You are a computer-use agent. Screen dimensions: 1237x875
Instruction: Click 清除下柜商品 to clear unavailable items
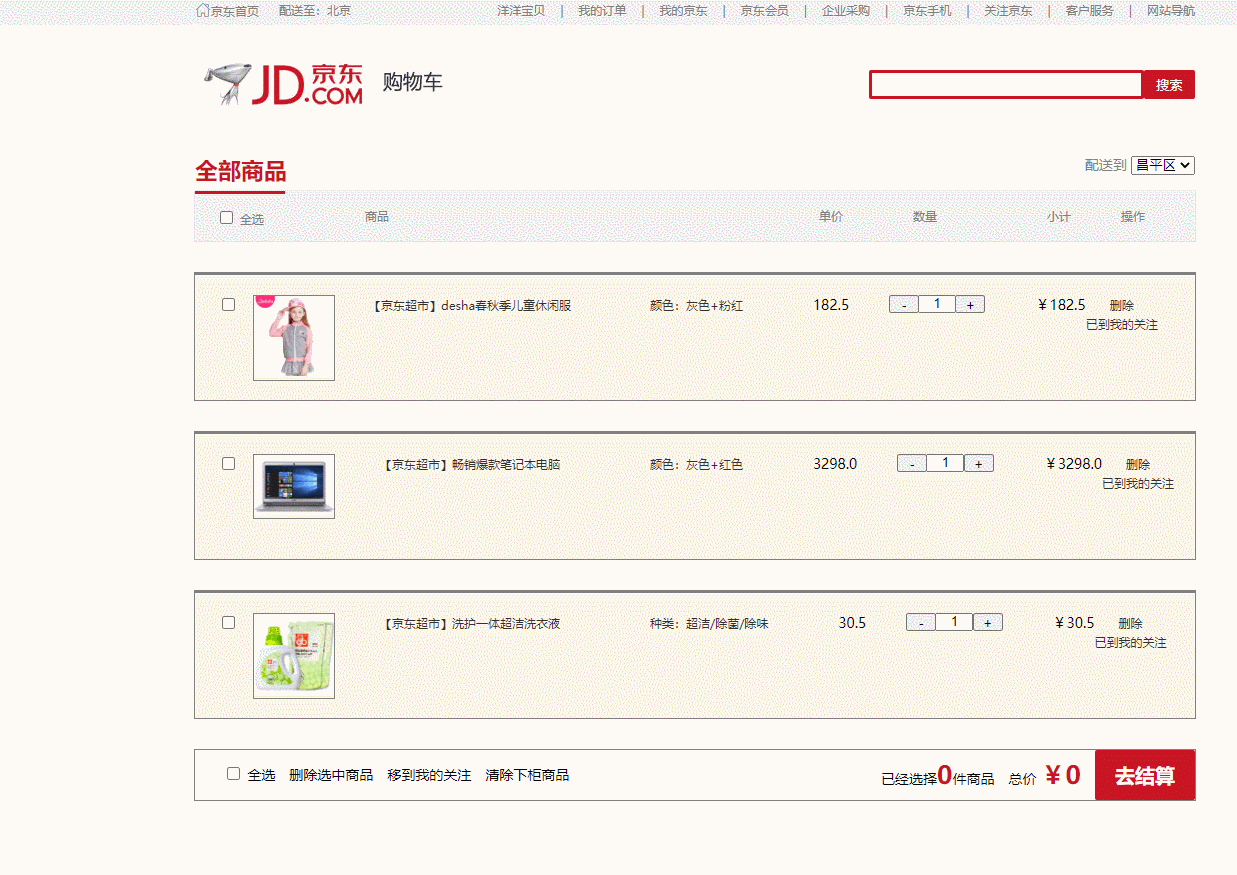(x=528, y=774)
